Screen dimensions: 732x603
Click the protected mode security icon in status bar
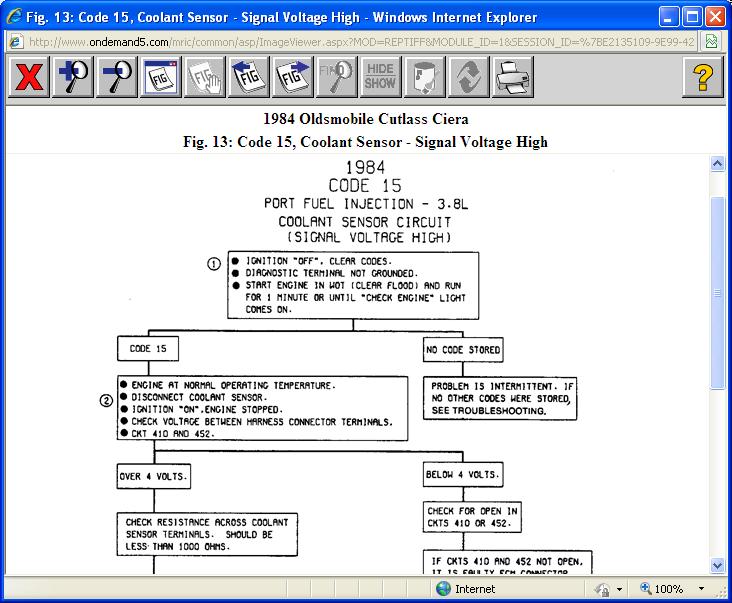[602, 589]
